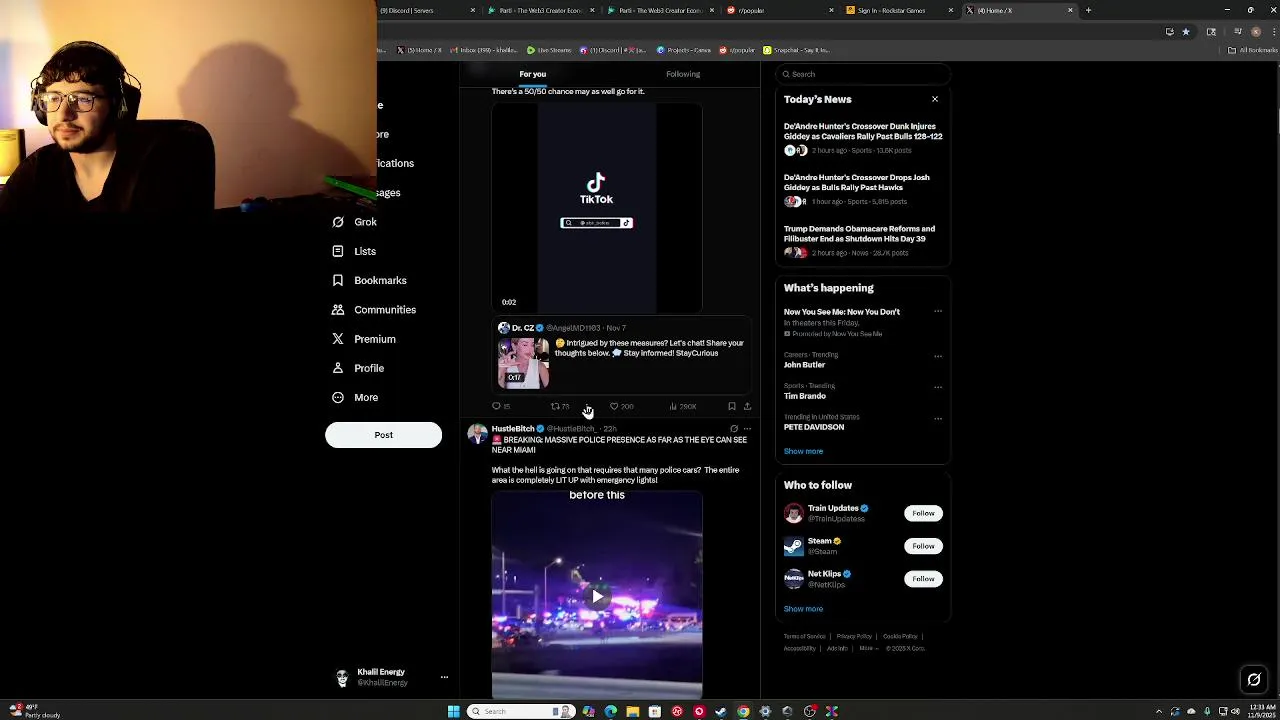Image resolution: width=1280 pixels, height=720 pixels.
Task: Like the TikTok post
Action: (621, 406)
